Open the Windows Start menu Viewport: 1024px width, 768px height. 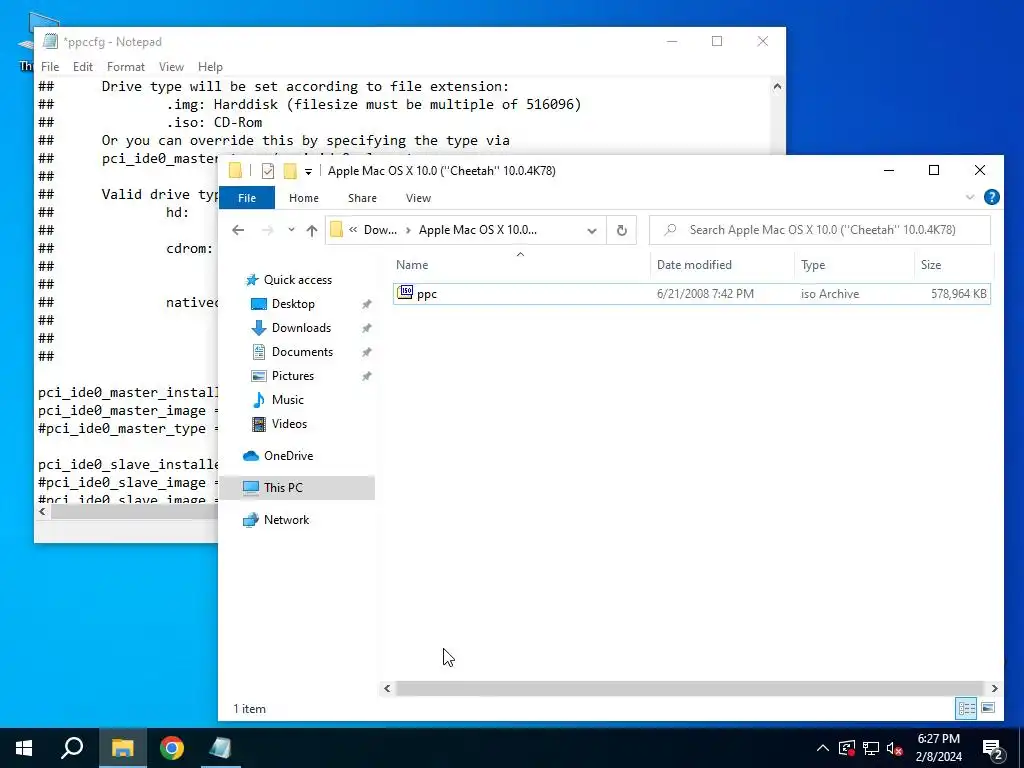[24, 748]
